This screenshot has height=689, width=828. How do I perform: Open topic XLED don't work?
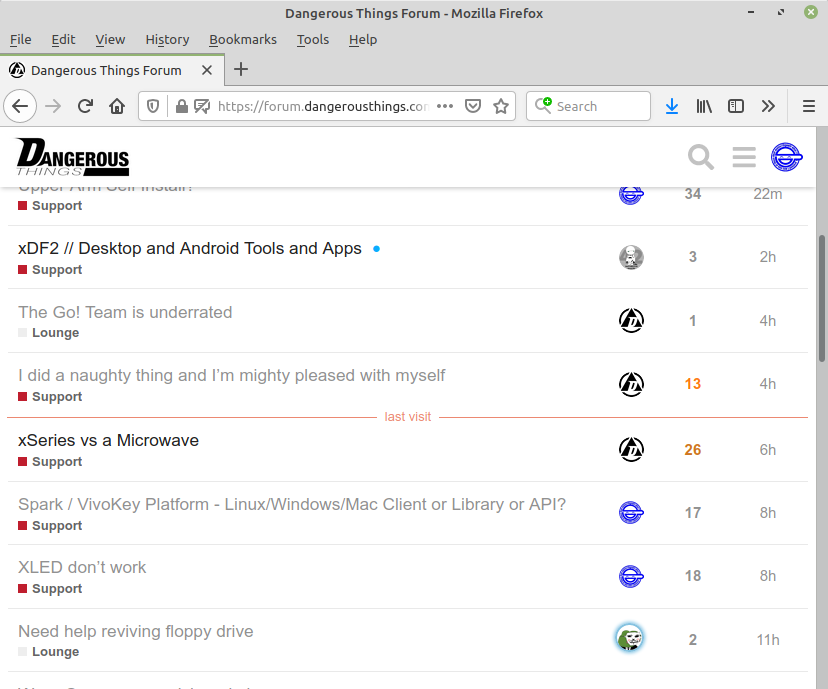82,567
